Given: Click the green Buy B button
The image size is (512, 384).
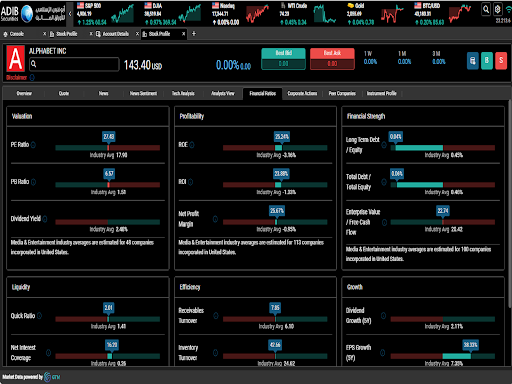Looking at the screenshot, I should click(x=487, y=61).
